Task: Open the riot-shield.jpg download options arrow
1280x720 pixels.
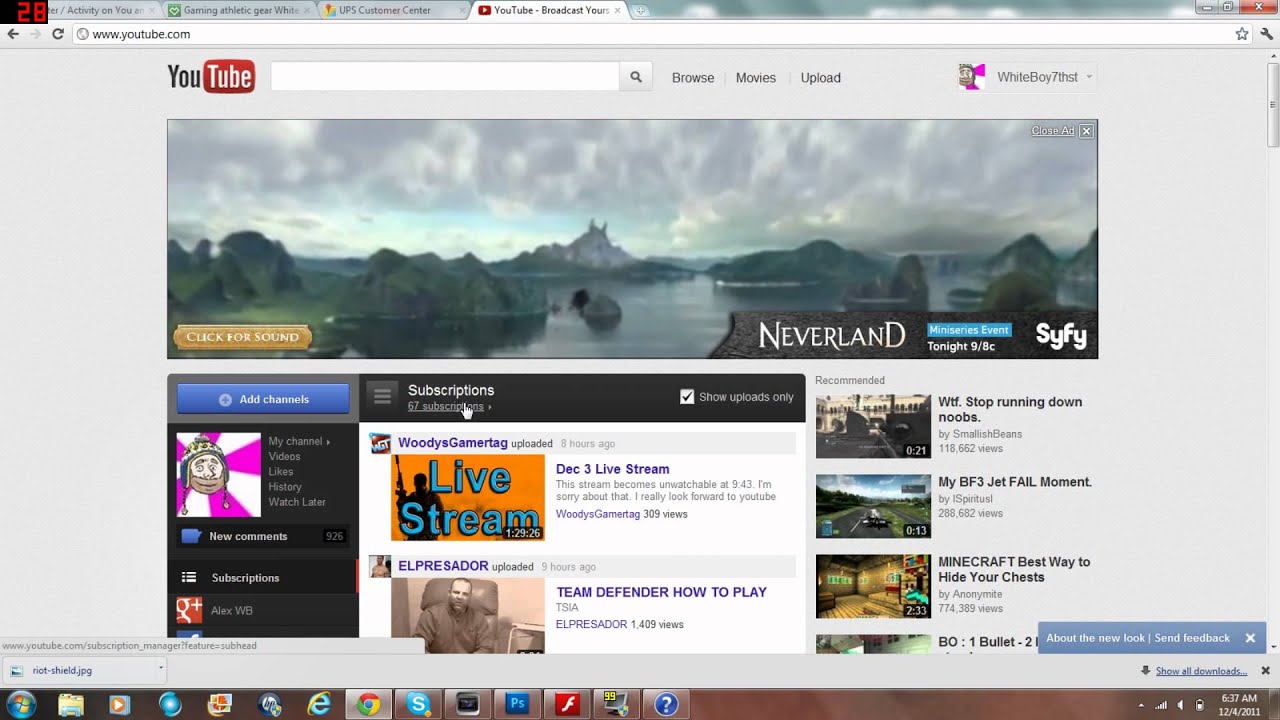Action: [x=160, y=670]
